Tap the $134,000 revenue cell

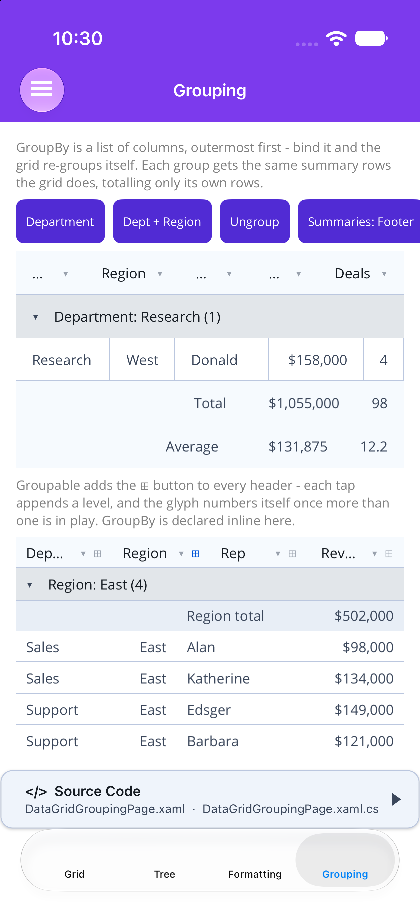tap(364, 679)
